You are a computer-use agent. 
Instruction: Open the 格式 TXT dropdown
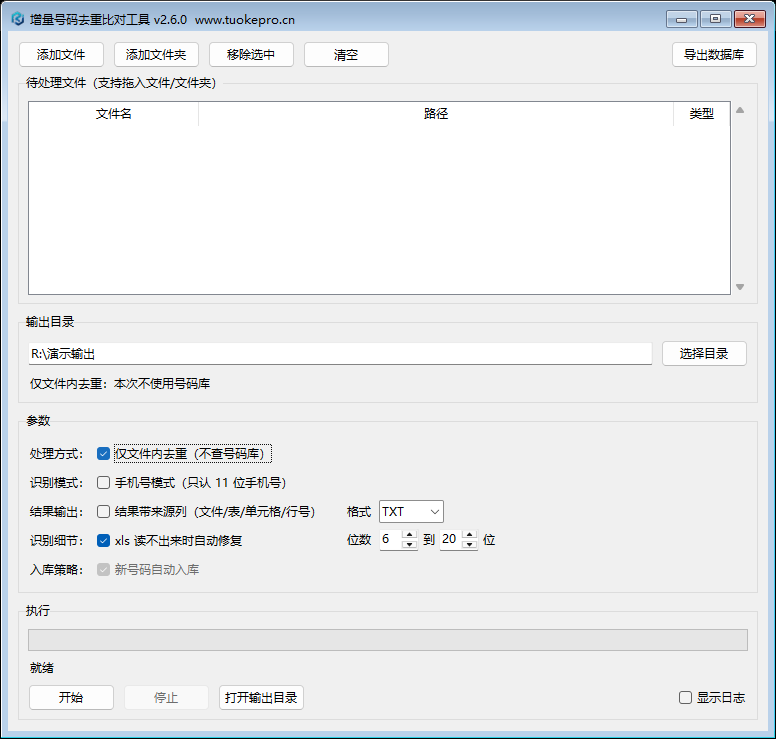tap(411, 511)
